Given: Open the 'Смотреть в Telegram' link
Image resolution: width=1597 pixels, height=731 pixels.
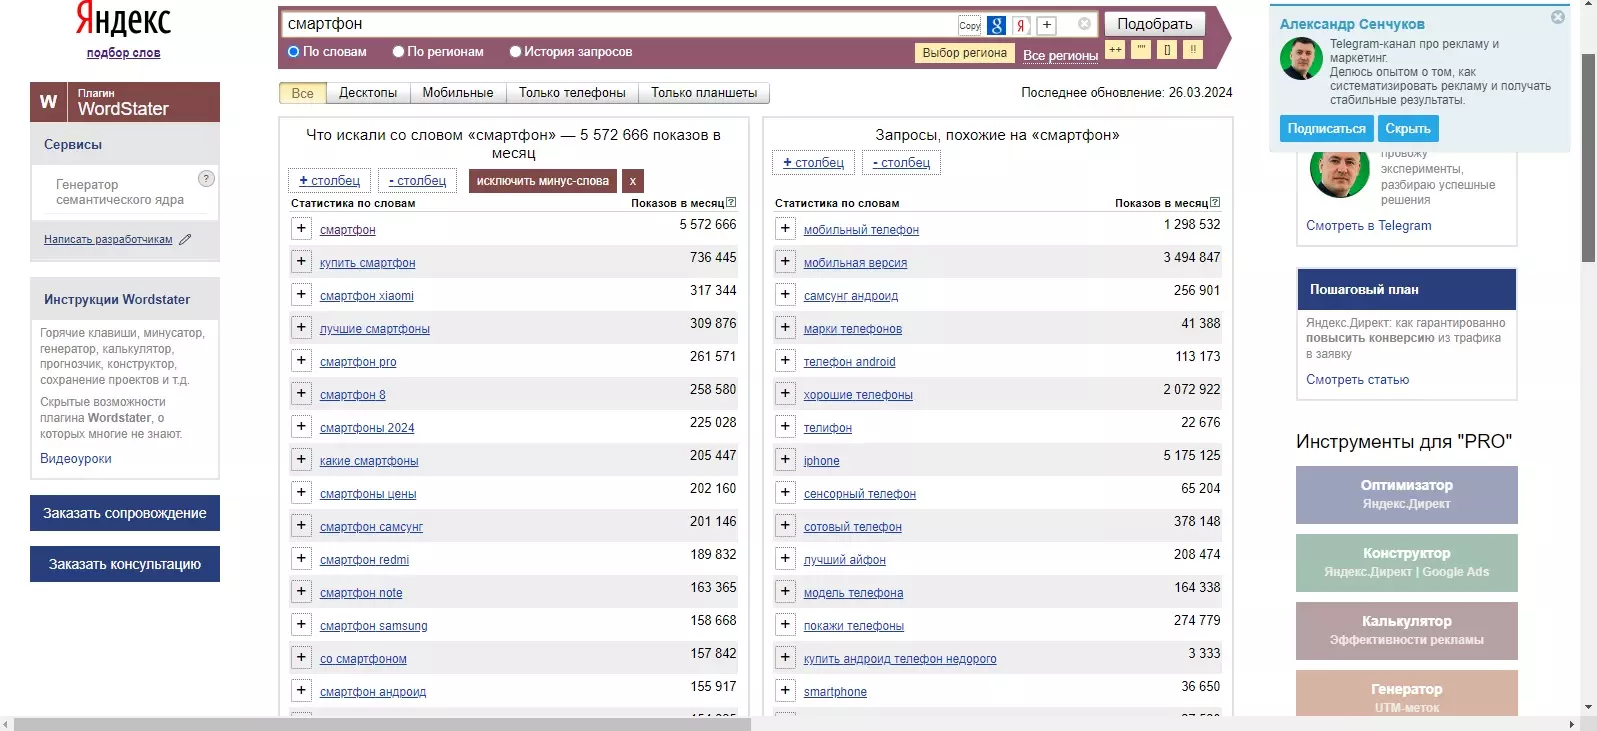Looking at the screenshot, I should pyautogui.click(x=1369, y=226).
